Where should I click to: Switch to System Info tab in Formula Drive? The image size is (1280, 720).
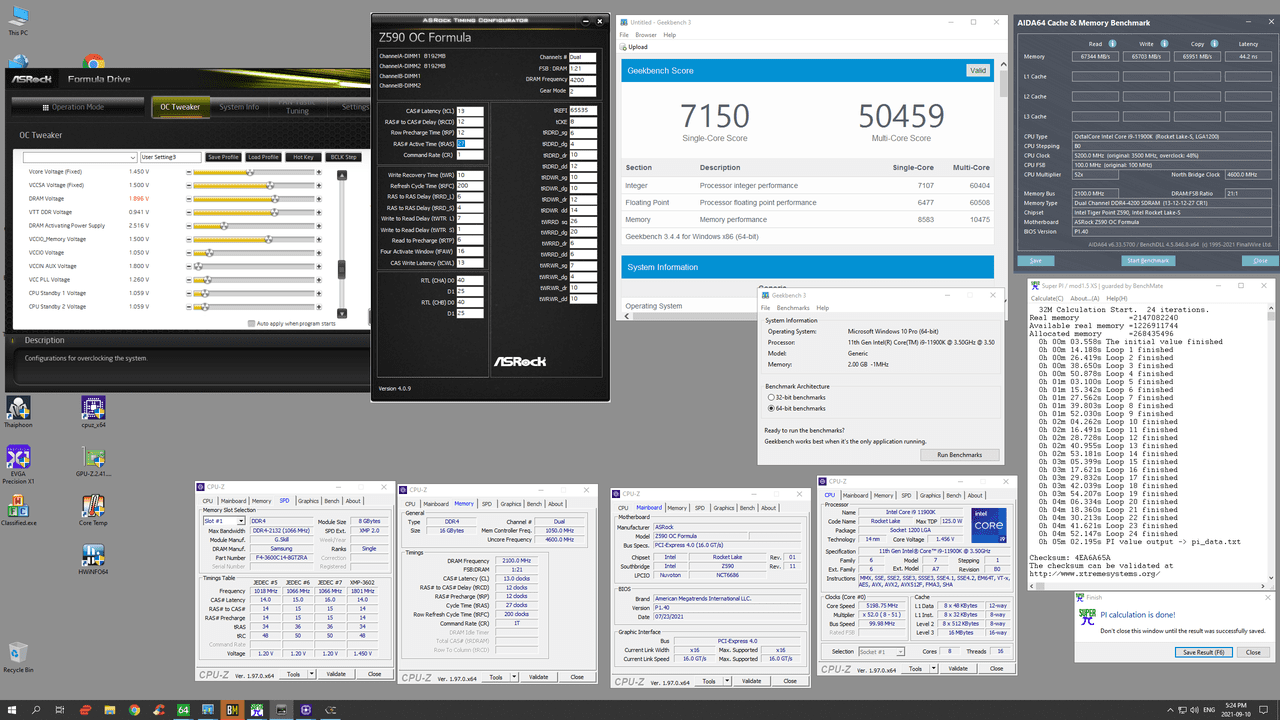[239, 107]
